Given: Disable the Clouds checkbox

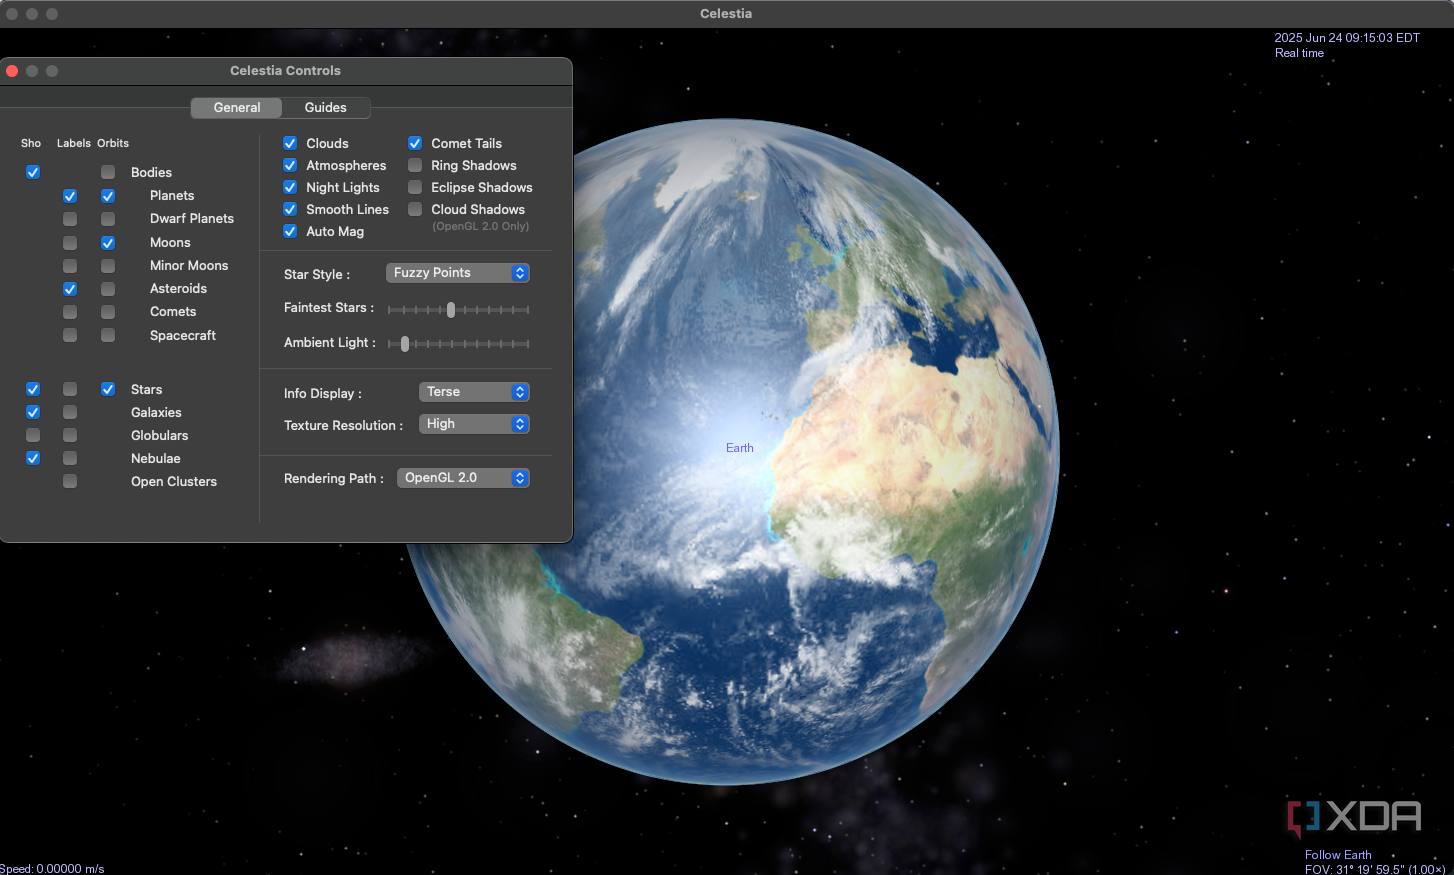Looking at the screenshot, I should 290,143.
